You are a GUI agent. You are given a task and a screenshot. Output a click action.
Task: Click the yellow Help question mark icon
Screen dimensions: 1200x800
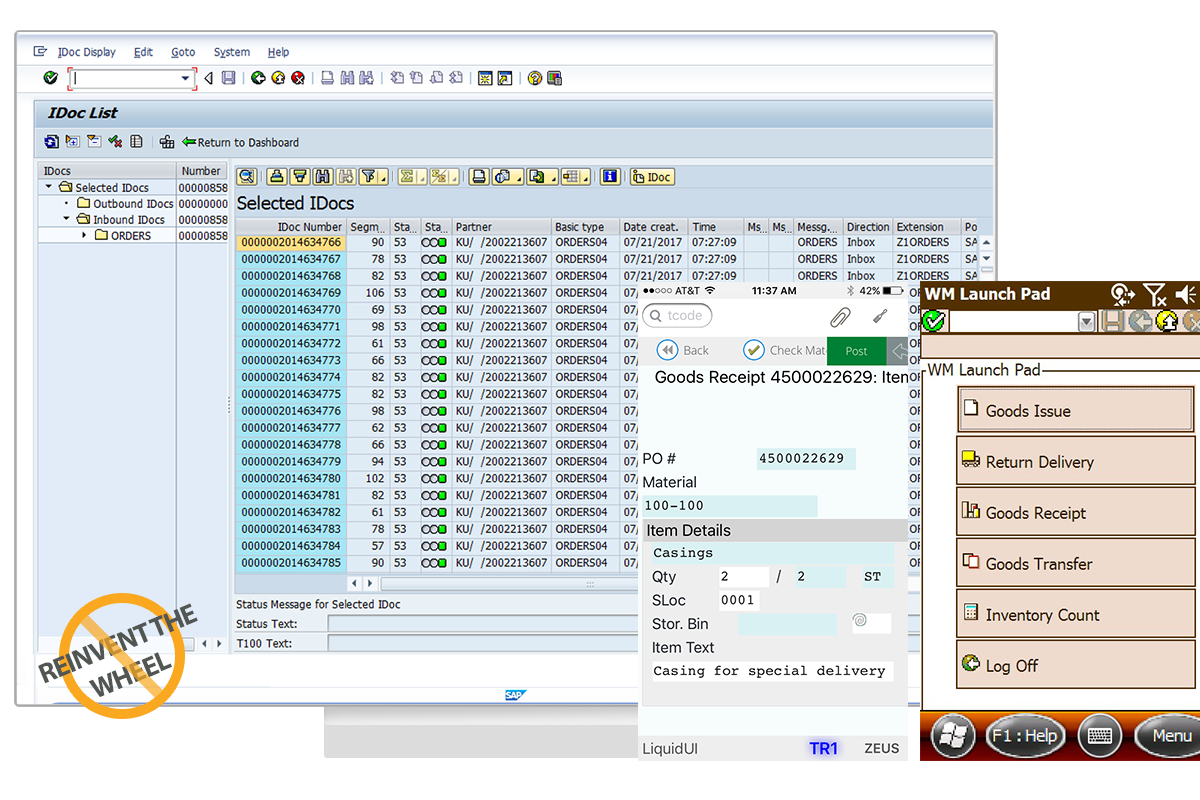click(535, 78)
